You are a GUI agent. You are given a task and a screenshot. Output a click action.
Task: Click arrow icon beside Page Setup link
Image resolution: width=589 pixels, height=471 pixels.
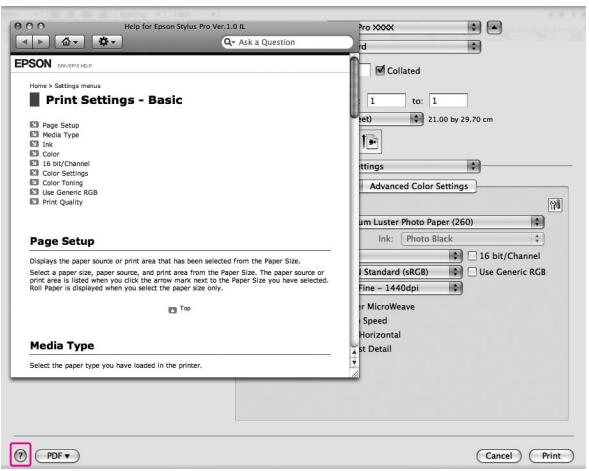click(x=34, y=124)
